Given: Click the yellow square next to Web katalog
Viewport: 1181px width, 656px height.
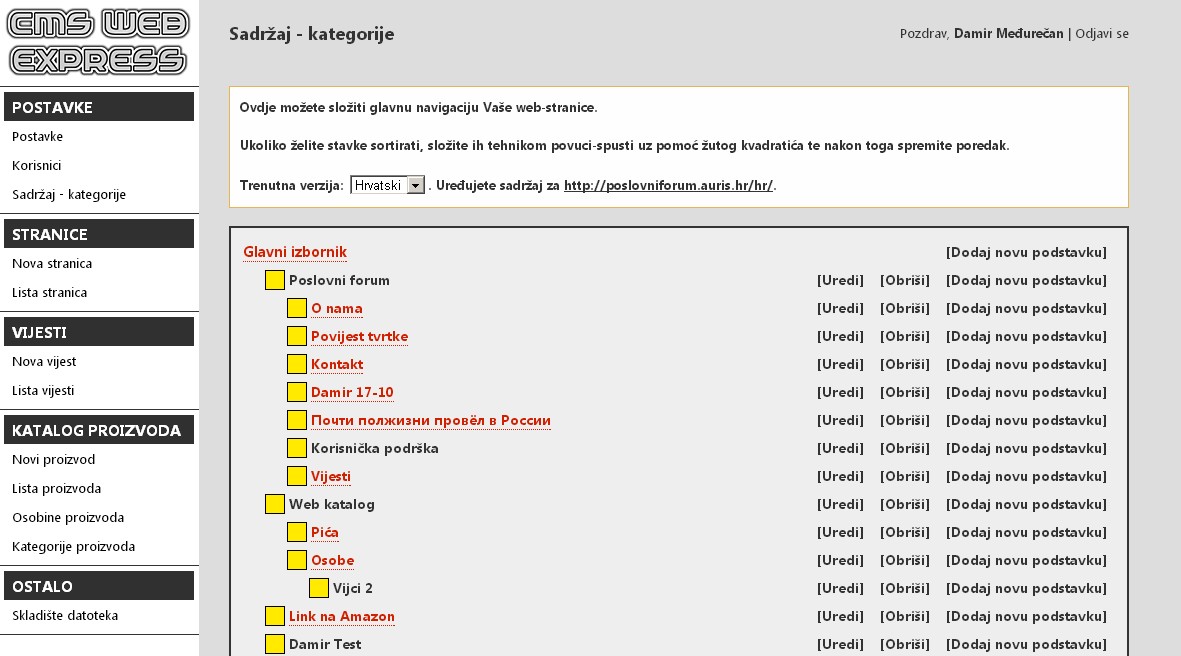Looking at the screenshot, I should point(274,504).
